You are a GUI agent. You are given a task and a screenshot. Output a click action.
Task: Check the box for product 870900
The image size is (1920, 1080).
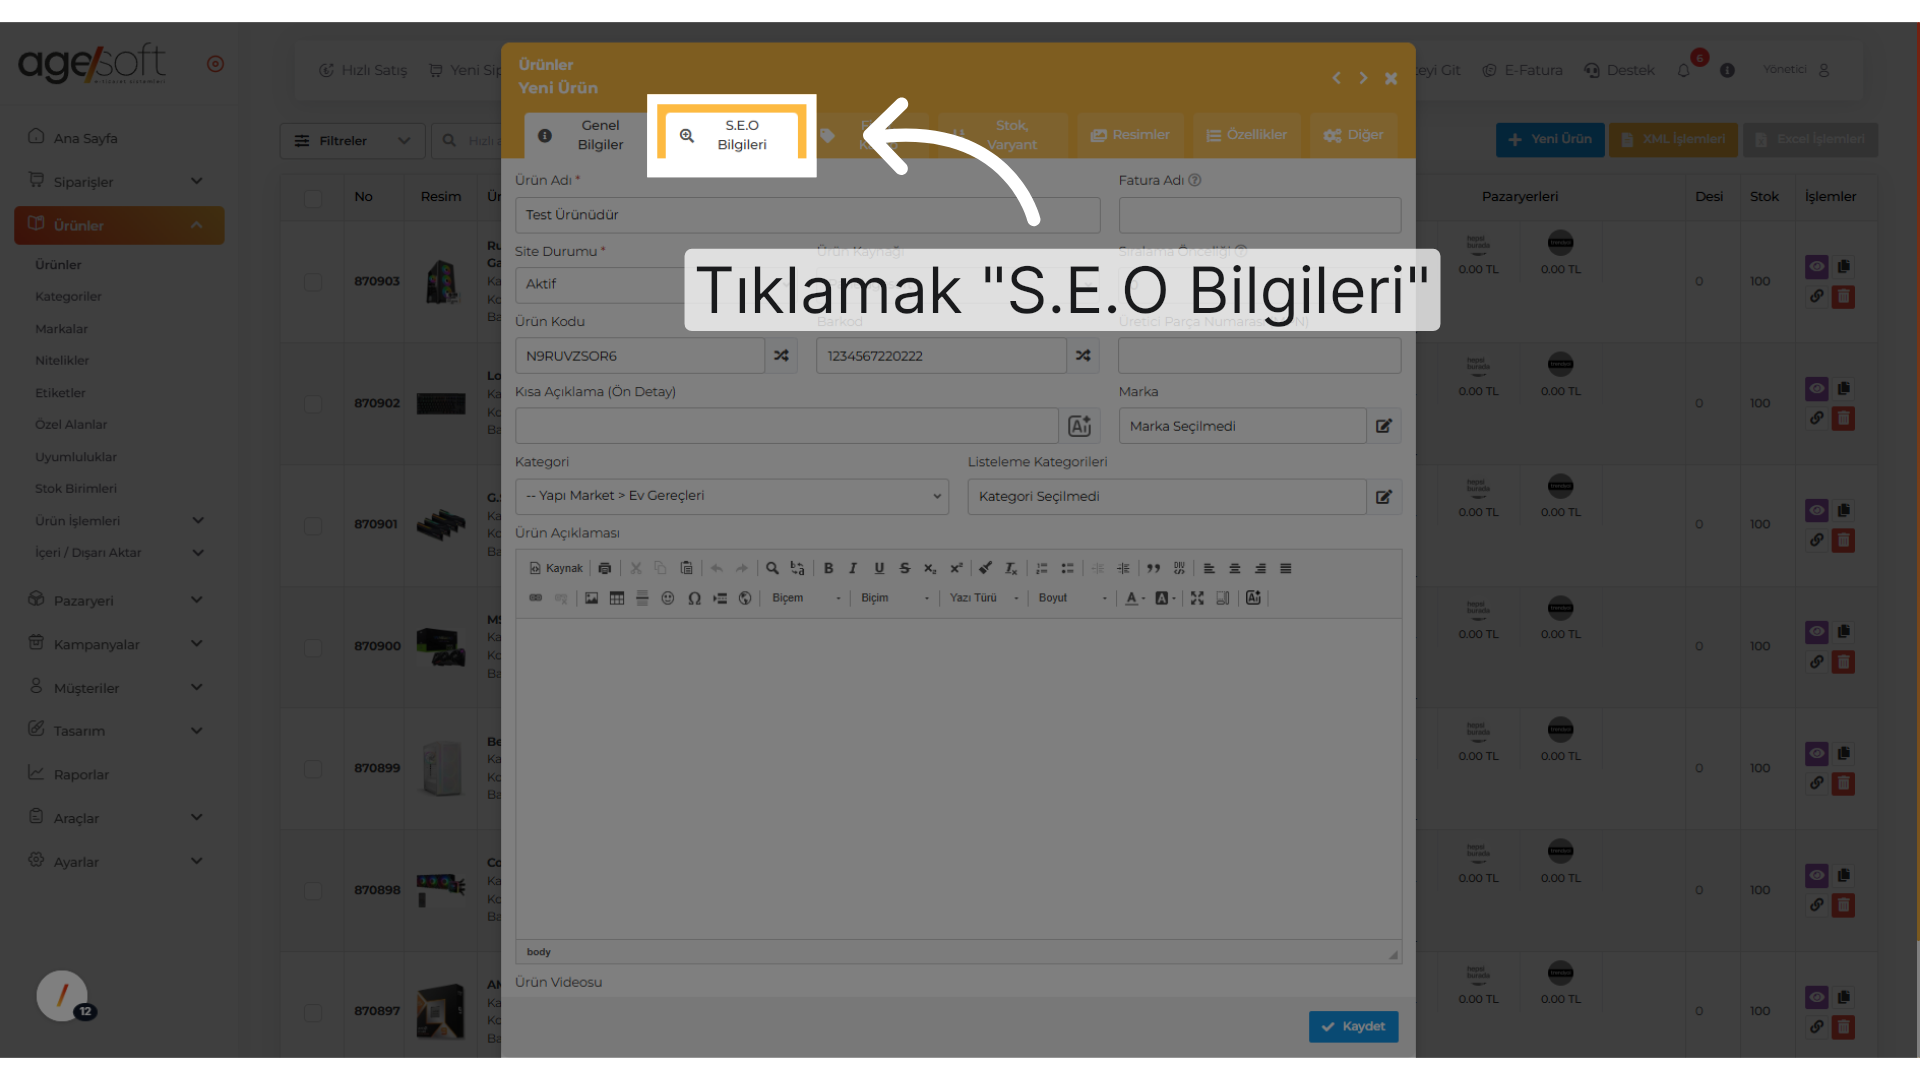313,647
